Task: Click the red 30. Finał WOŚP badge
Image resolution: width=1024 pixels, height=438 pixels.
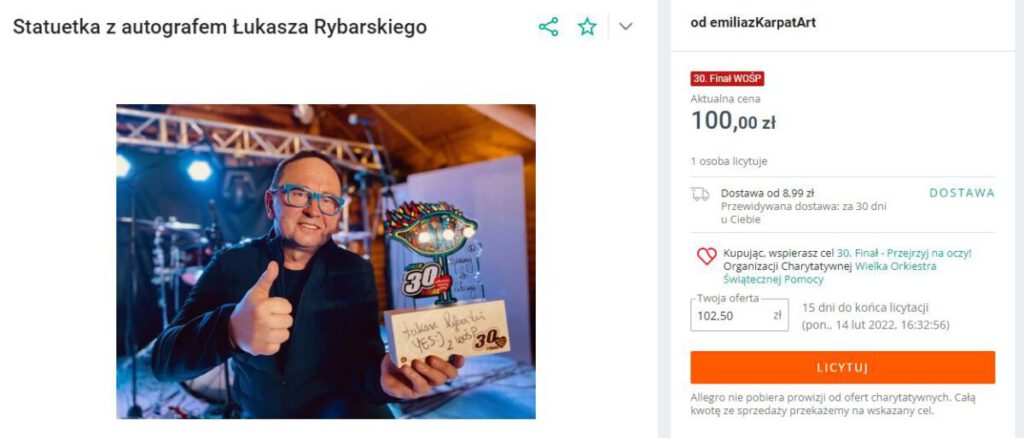Action: click(727, 79)
